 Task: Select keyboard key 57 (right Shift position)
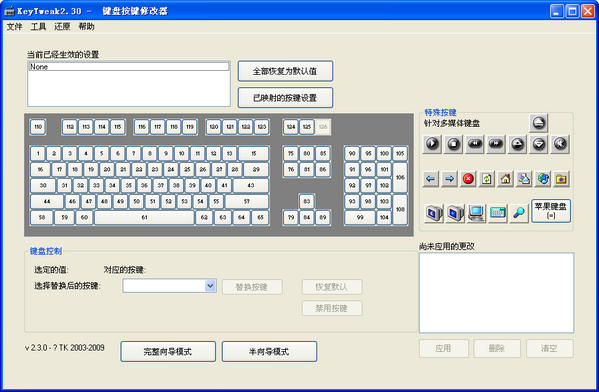(x=247, y=201)
